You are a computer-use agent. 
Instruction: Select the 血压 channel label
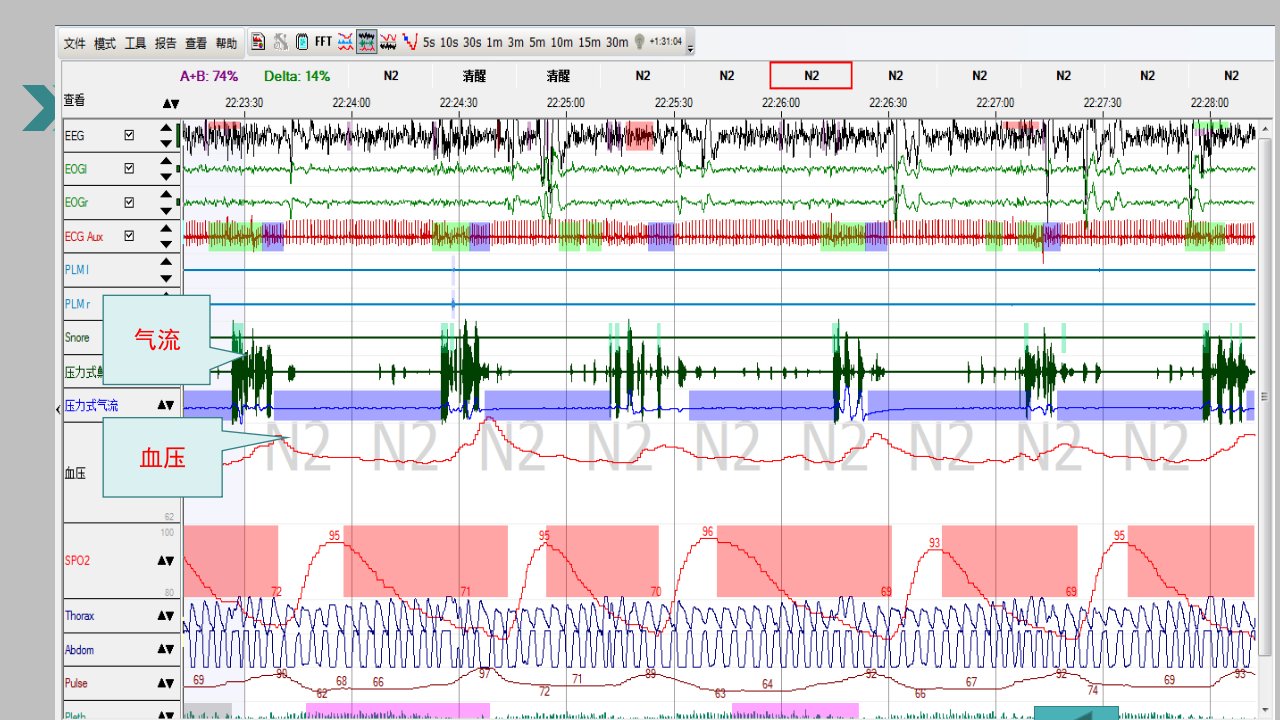click(75, 473)
